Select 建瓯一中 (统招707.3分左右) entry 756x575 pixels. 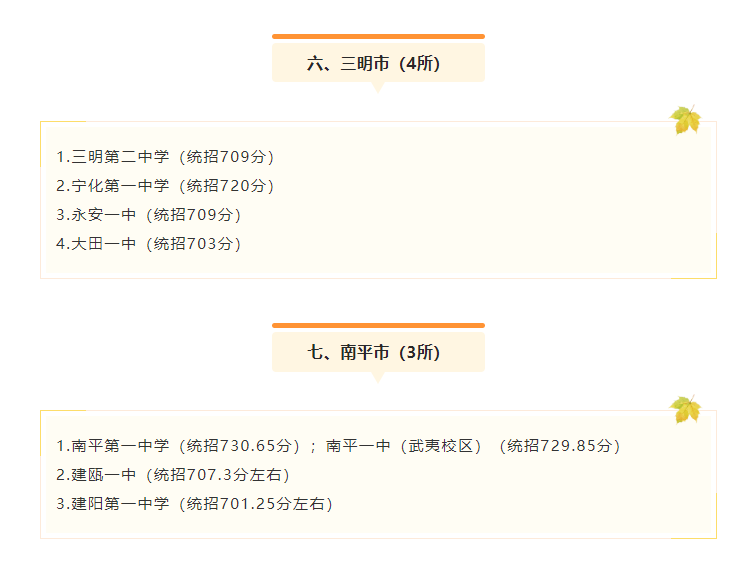click(173, 475)
